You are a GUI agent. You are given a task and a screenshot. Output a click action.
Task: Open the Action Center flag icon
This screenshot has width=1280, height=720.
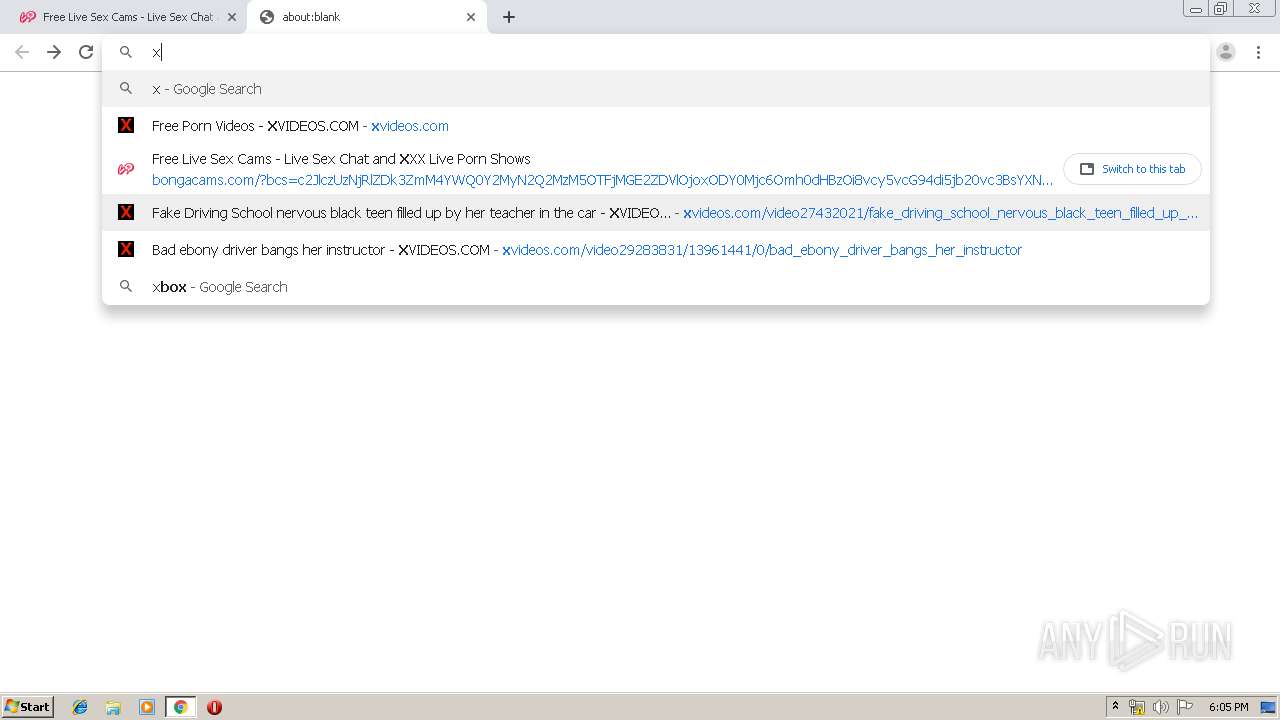click(x=1185, y=707)
